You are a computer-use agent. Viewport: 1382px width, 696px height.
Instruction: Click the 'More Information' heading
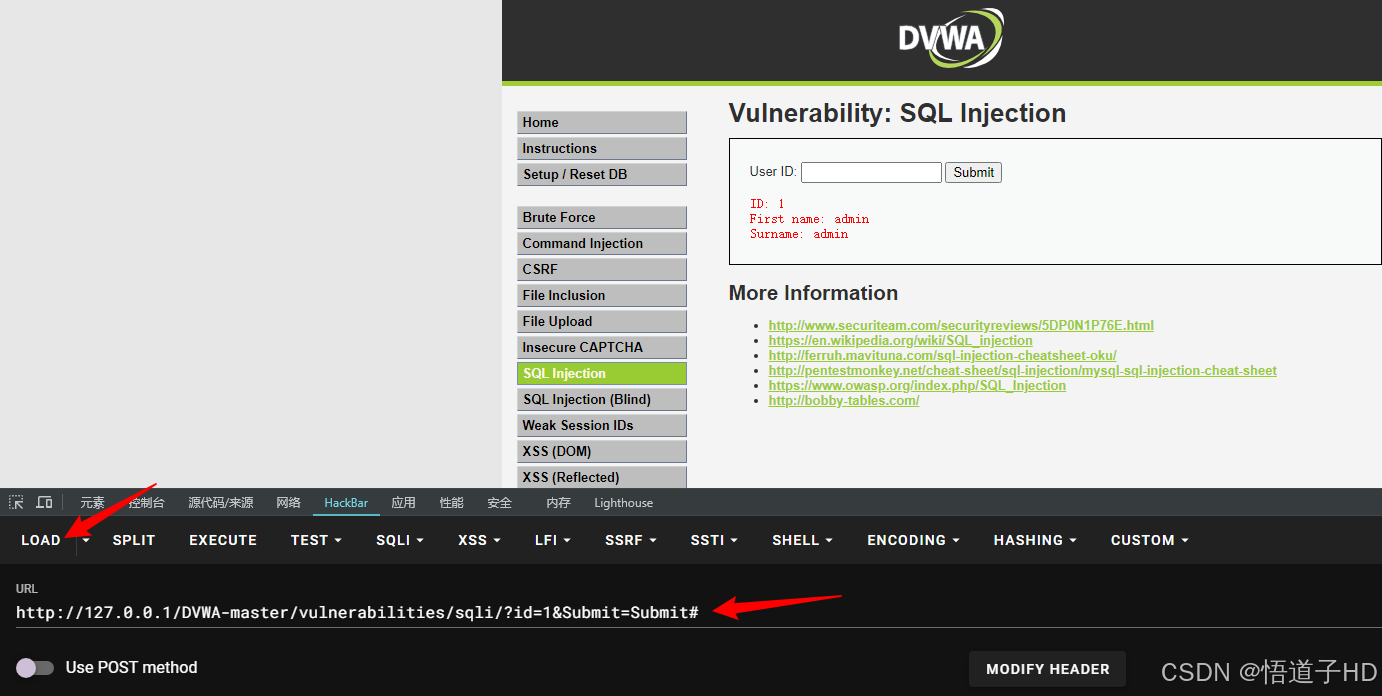click(x=813, y=293)
